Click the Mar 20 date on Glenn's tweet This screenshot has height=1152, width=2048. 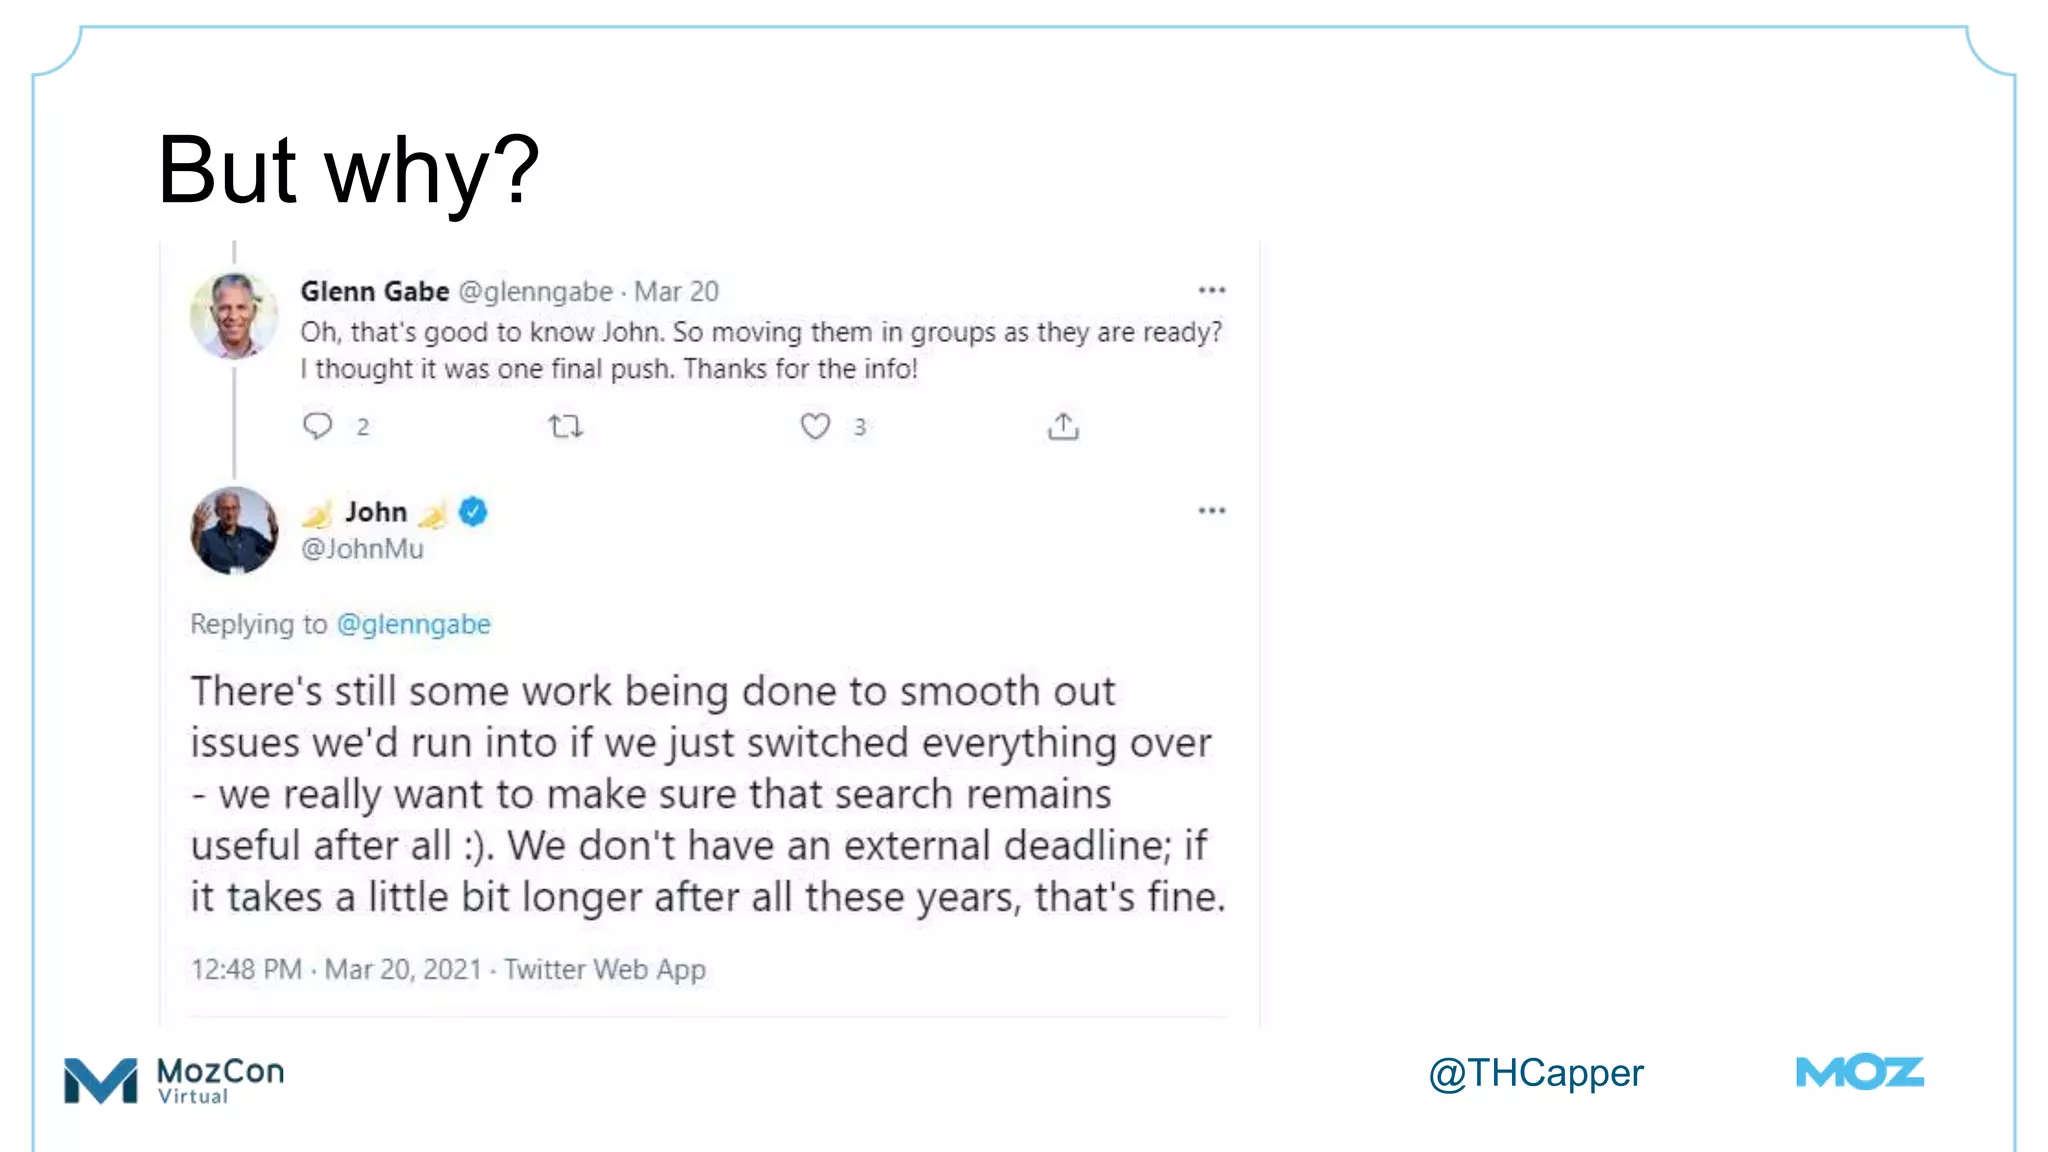click(x=677, y=291)
